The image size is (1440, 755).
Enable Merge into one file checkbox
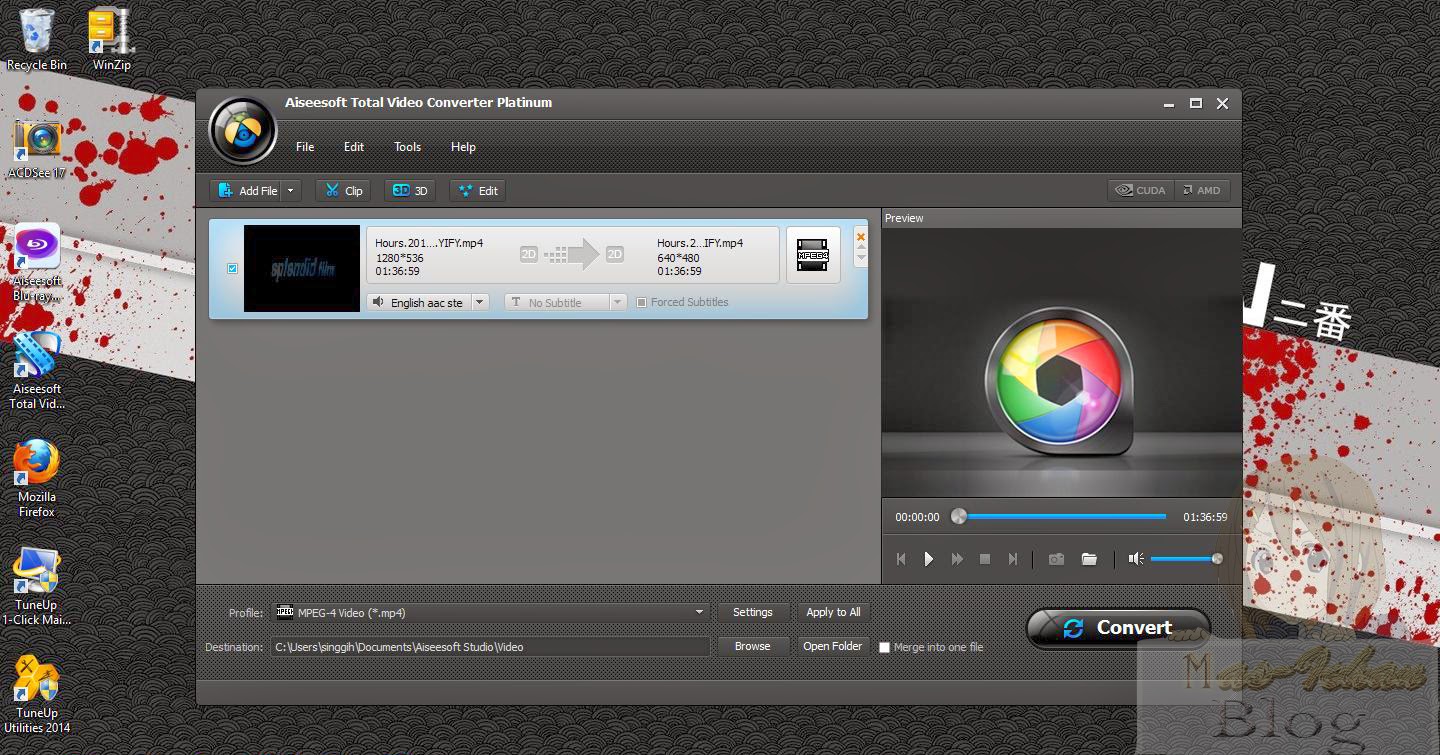point(884,647)
